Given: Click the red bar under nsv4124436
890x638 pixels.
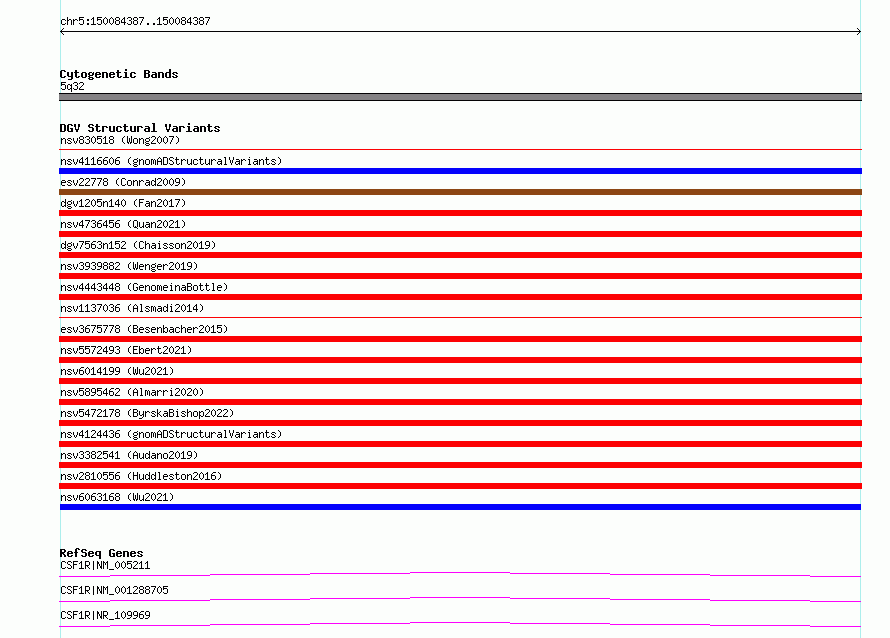Looking at the screenshot, I should pyautogui.click(x=460, y=444).
